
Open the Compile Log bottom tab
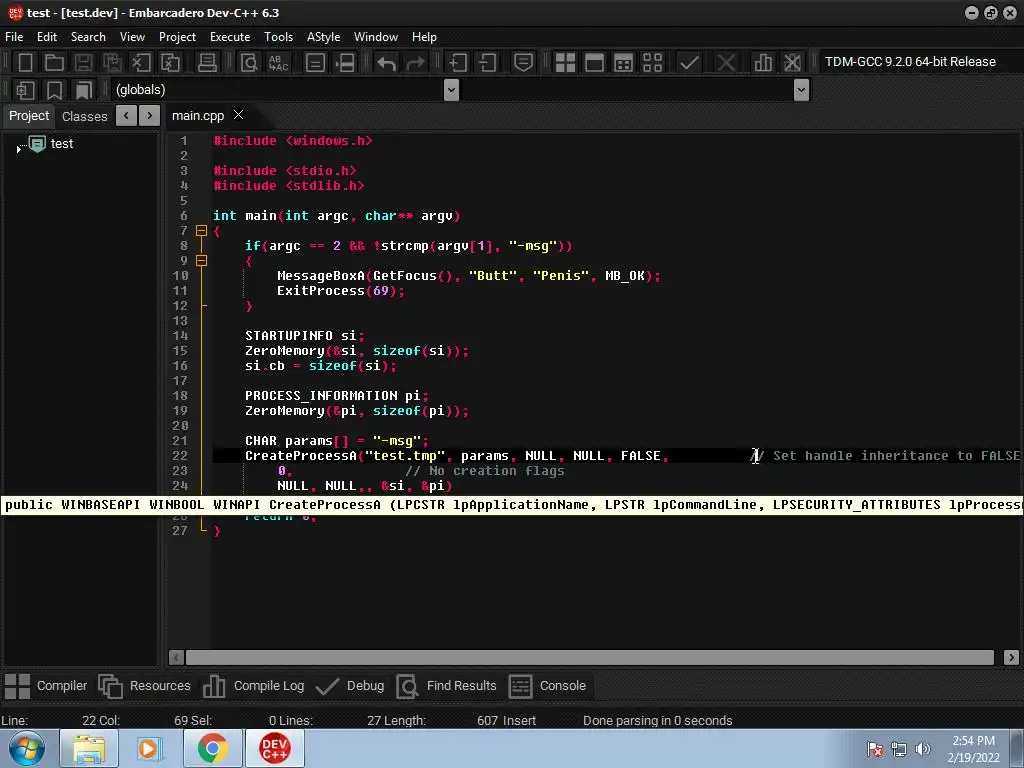click(x=253, y=686)
